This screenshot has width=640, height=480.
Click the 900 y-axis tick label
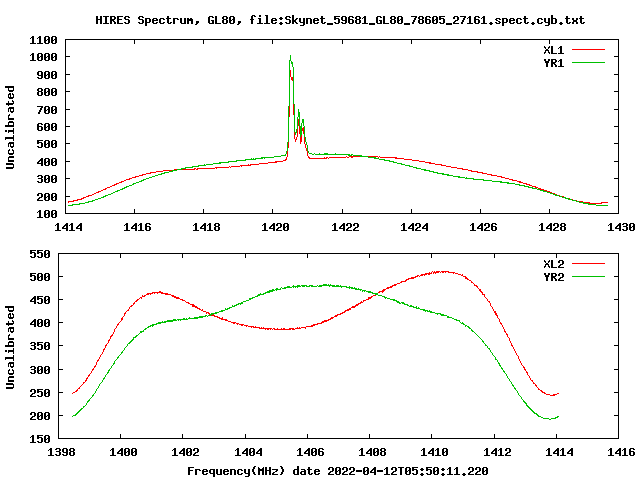(47, 75)
